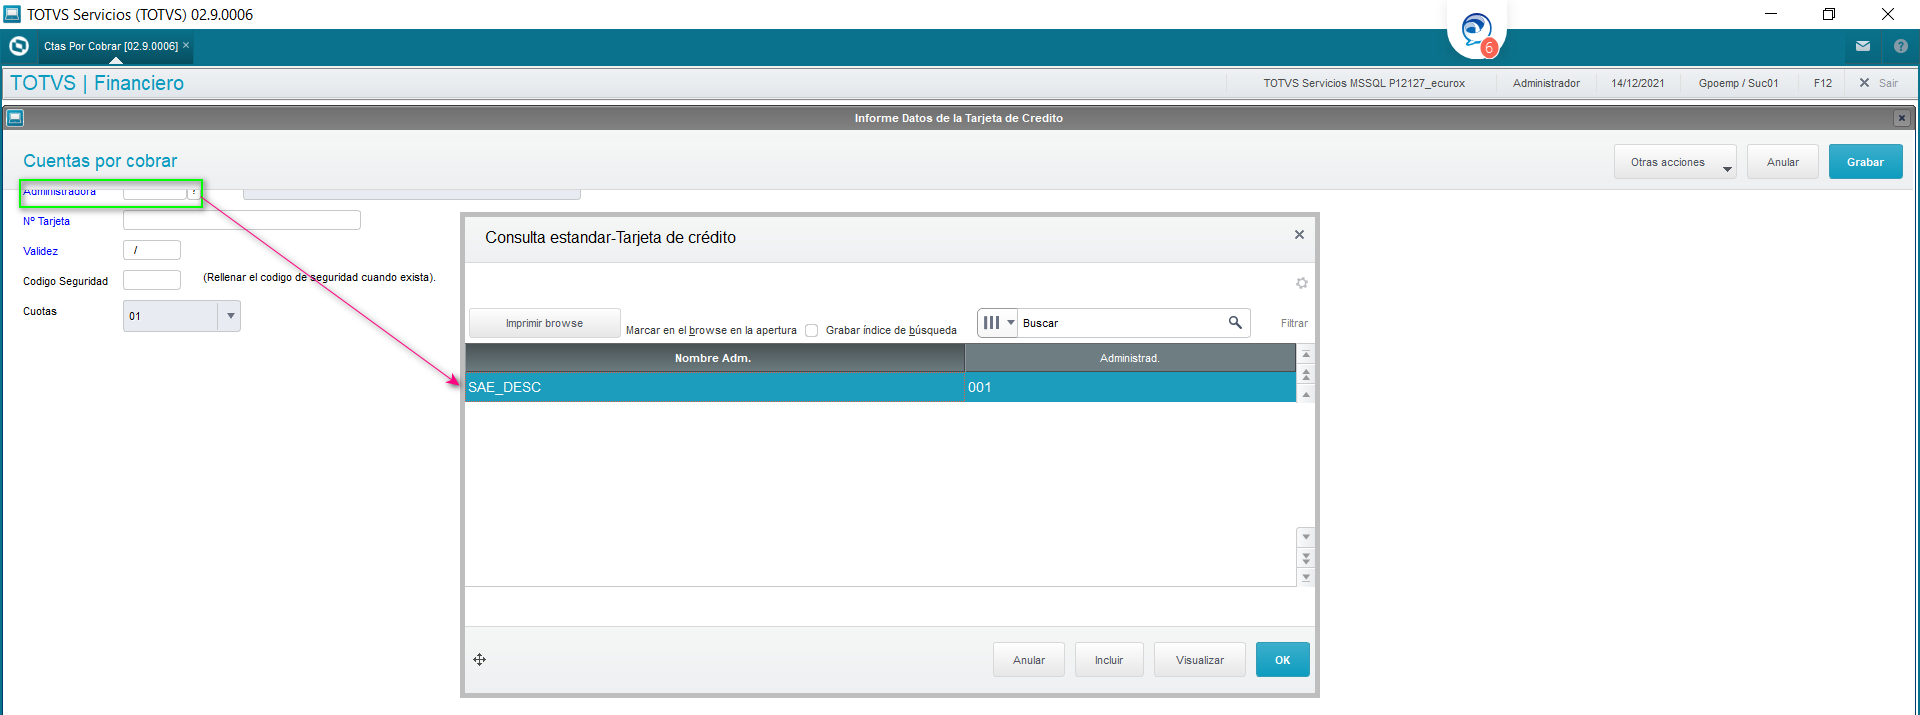Image resolution: width=1920 pixels, height=715 pixels.
Task: Click the magnifier search icon in Buscar field
Action: coord(1235,322)
